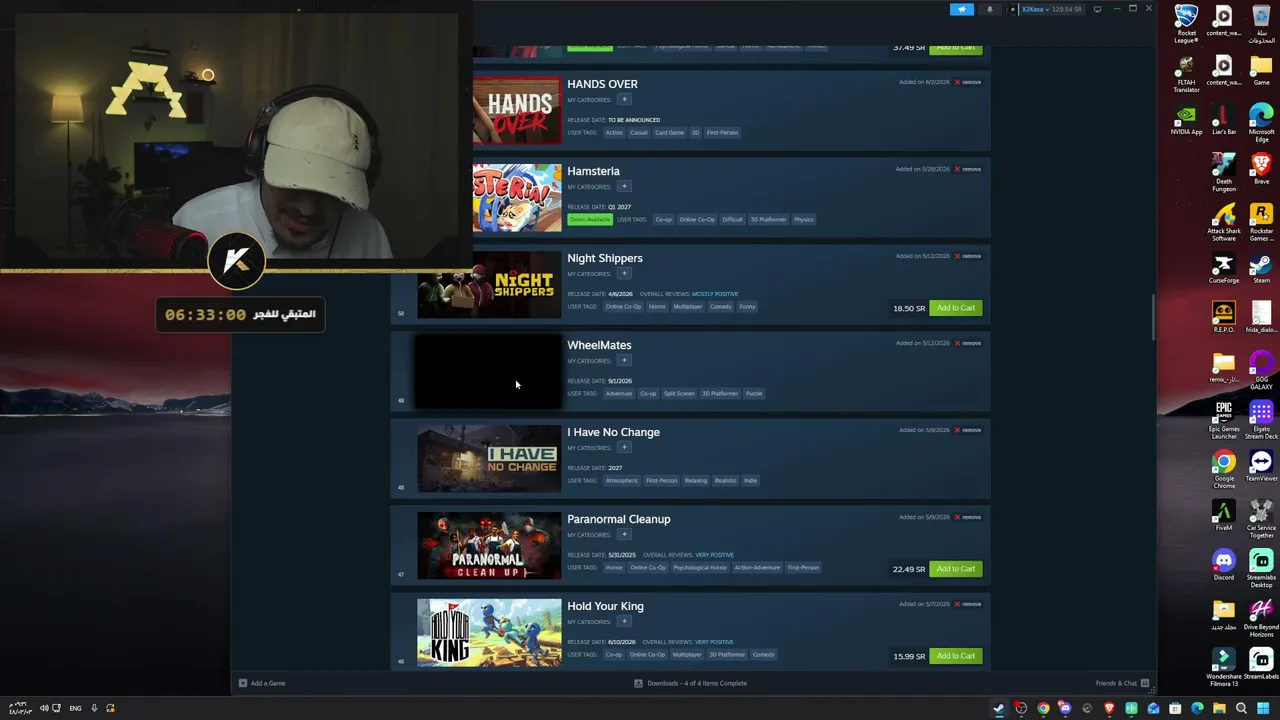Open Liar's Bar desktop shortcut
This screenshot has width=1280, height=720.
(1224, 120)
